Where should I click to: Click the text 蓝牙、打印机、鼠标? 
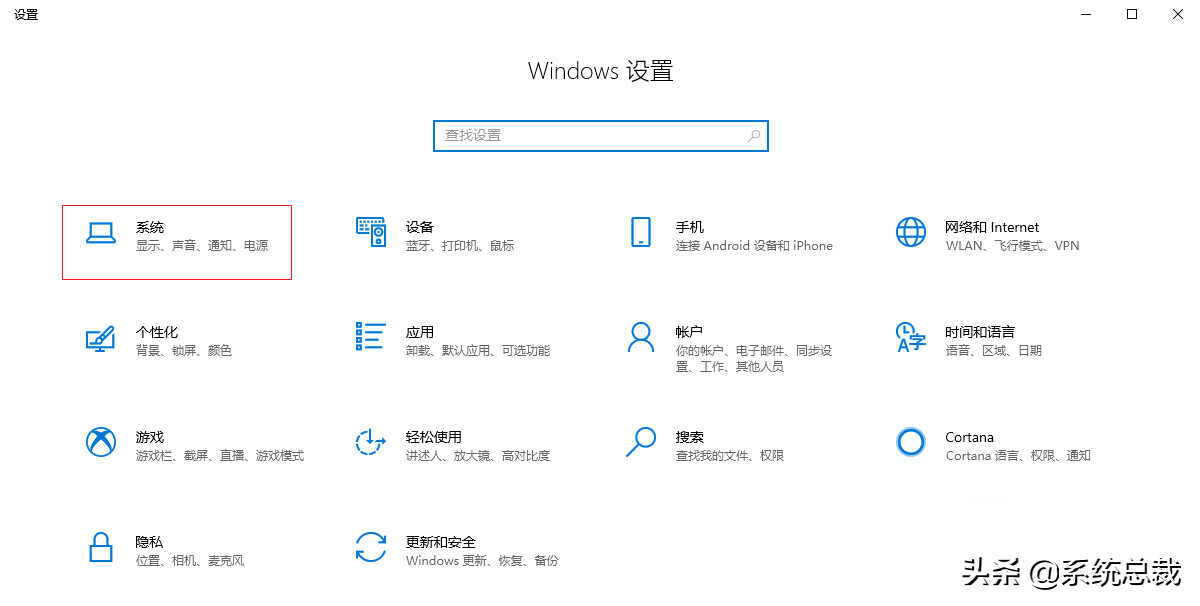click(x=460, y=246)
